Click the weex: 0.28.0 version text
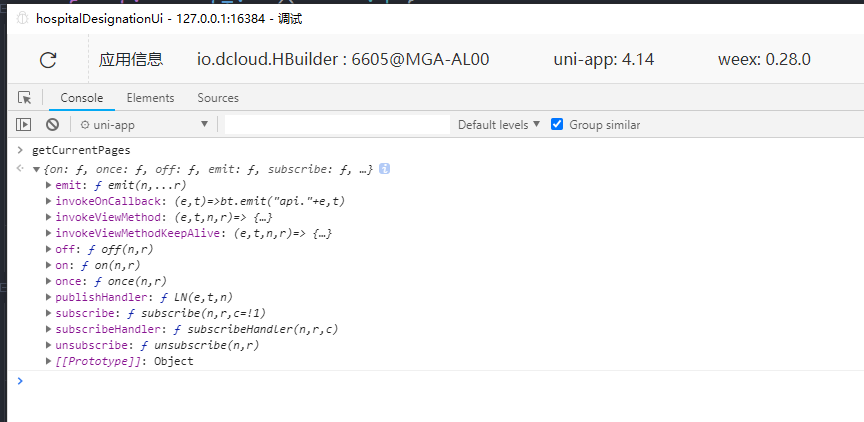Screen dimensions: 864x422 click(x=764, y=59)
